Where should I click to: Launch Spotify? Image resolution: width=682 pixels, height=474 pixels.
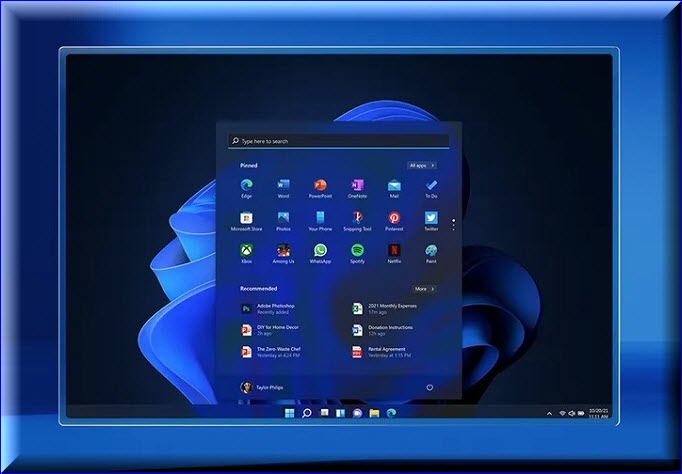coord(357,254)
